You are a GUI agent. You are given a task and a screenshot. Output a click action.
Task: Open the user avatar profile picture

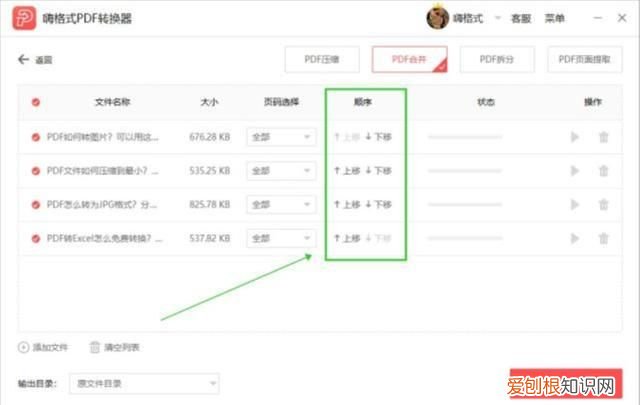coord(438,18)
